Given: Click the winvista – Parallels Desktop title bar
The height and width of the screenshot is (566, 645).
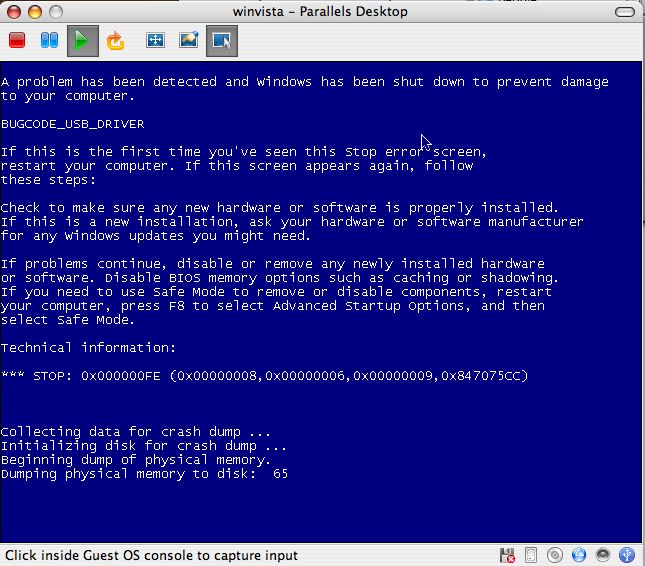Looking at the screenshot, I should point(322,11).
